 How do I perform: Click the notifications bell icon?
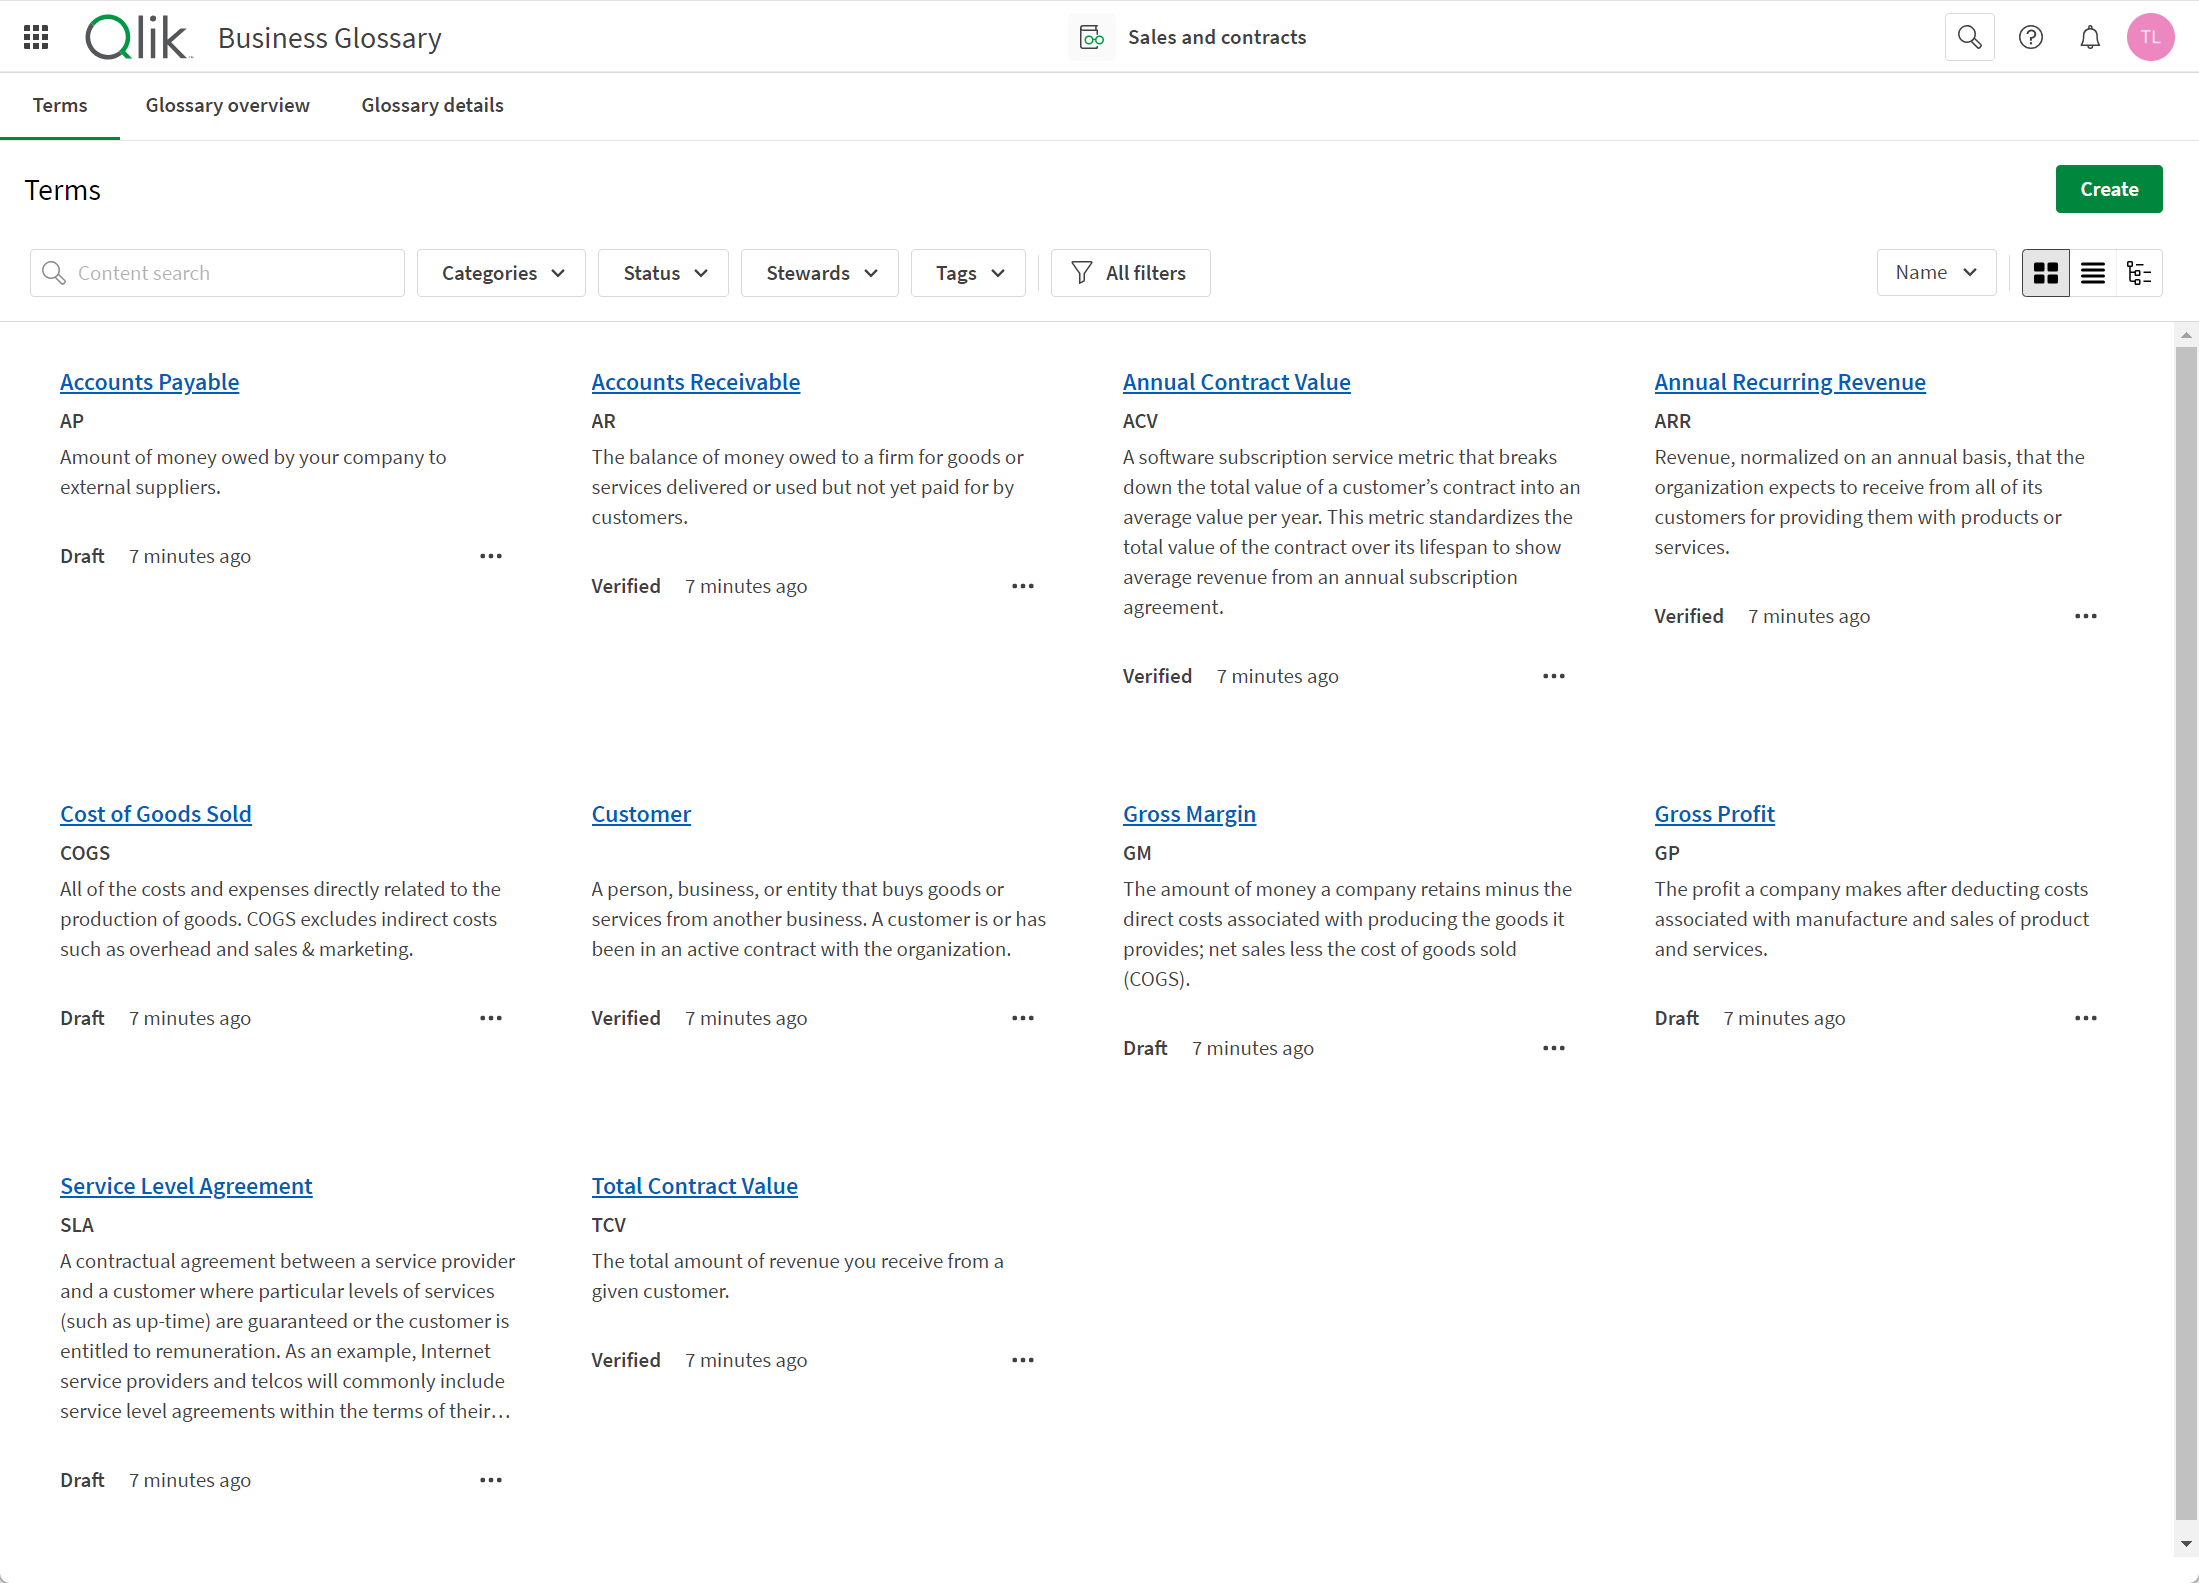click(2091, 38)
